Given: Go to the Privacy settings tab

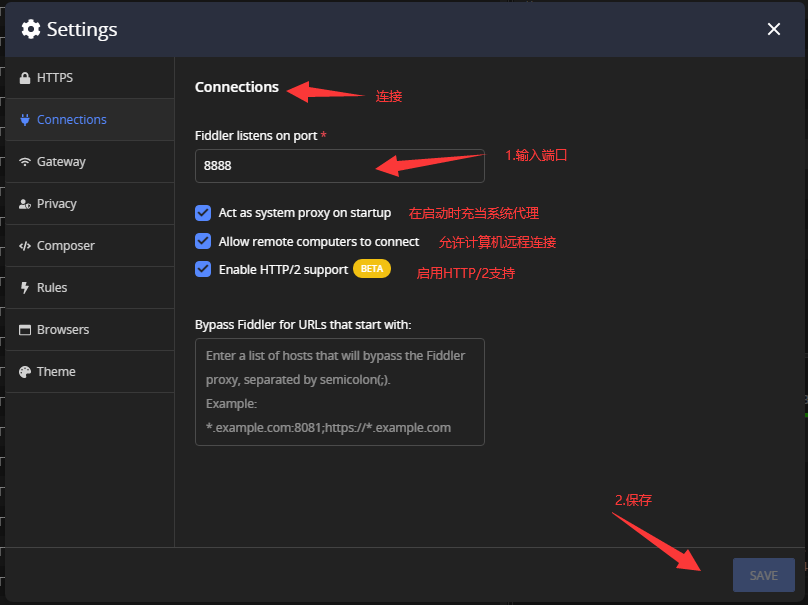Looking at the screenshot, I should [90, 204].
